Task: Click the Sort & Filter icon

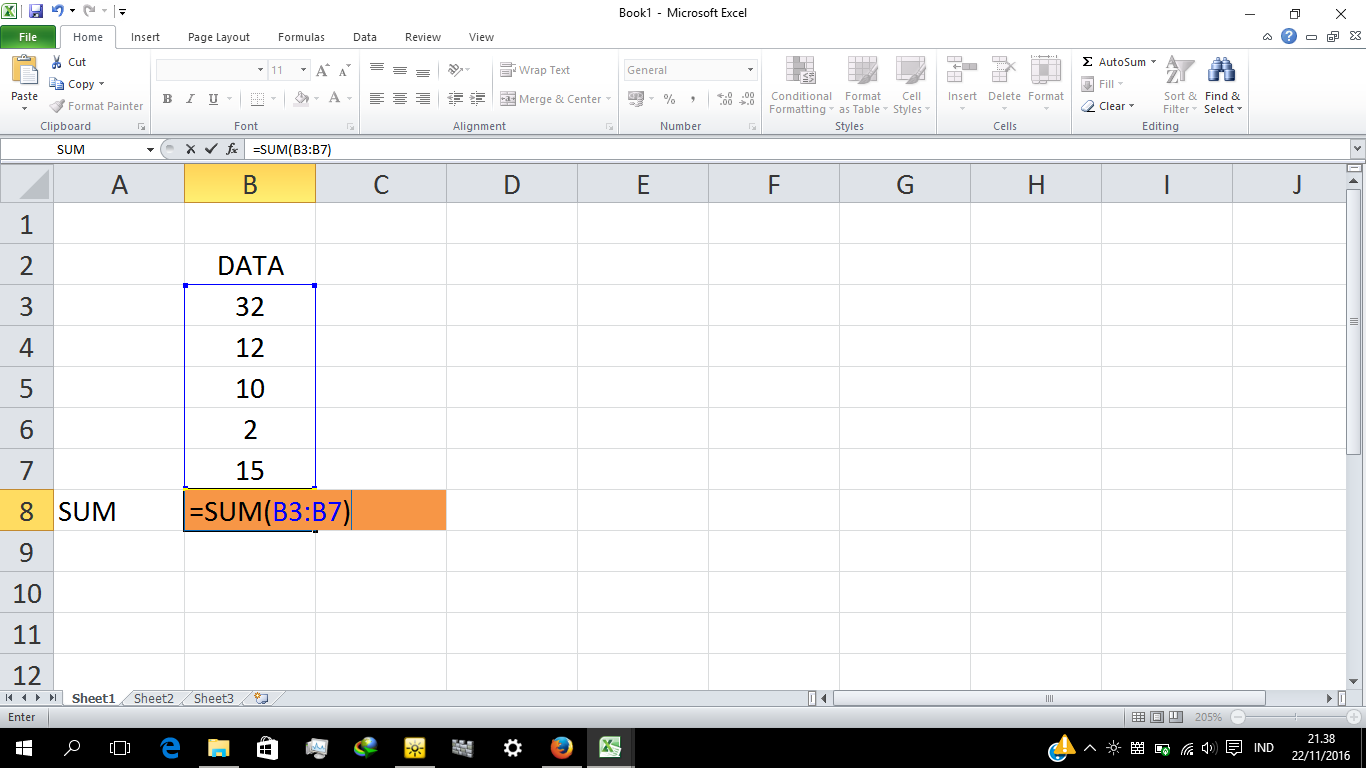Action: (1179, 86)
